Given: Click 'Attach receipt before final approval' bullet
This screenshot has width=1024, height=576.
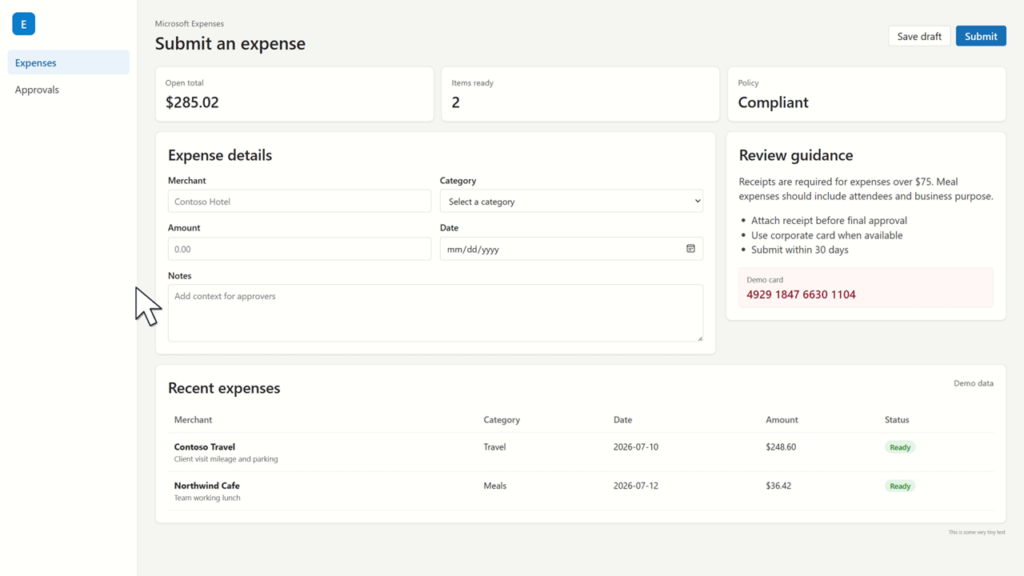Looking at the screenshot, I should click(x=829, y=221).
